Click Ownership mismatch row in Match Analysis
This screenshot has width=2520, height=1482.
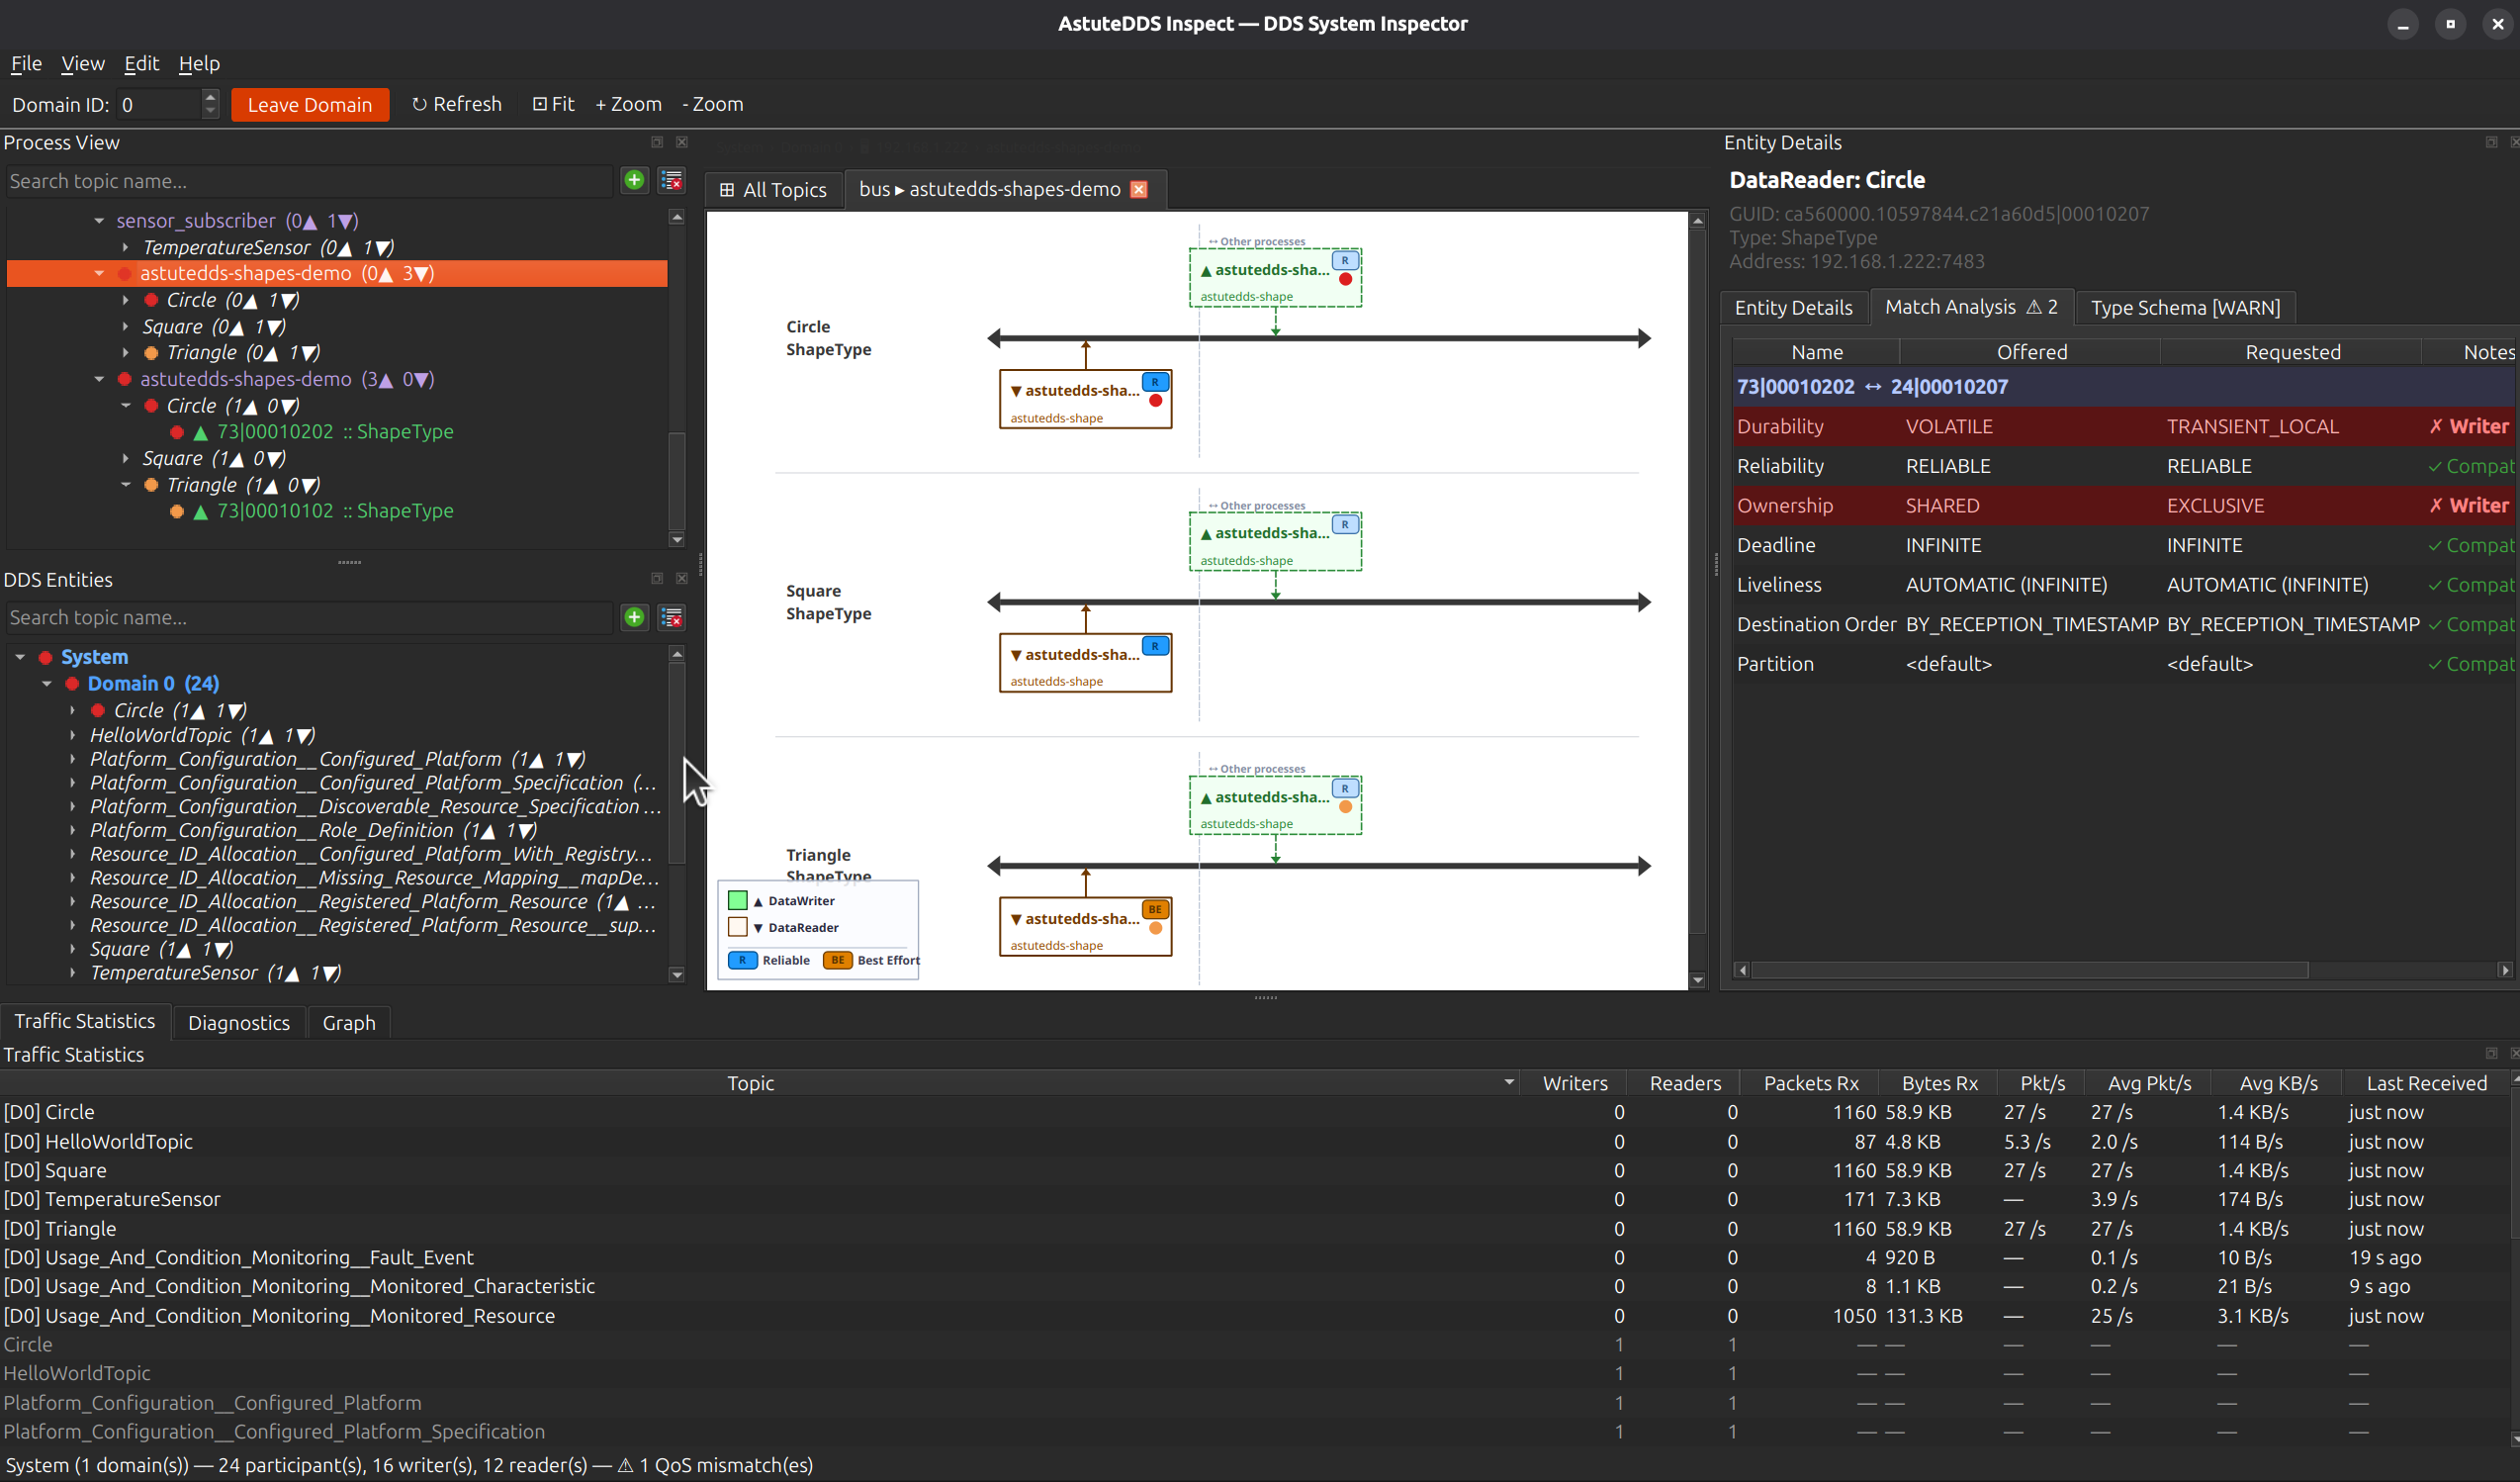2123,505
